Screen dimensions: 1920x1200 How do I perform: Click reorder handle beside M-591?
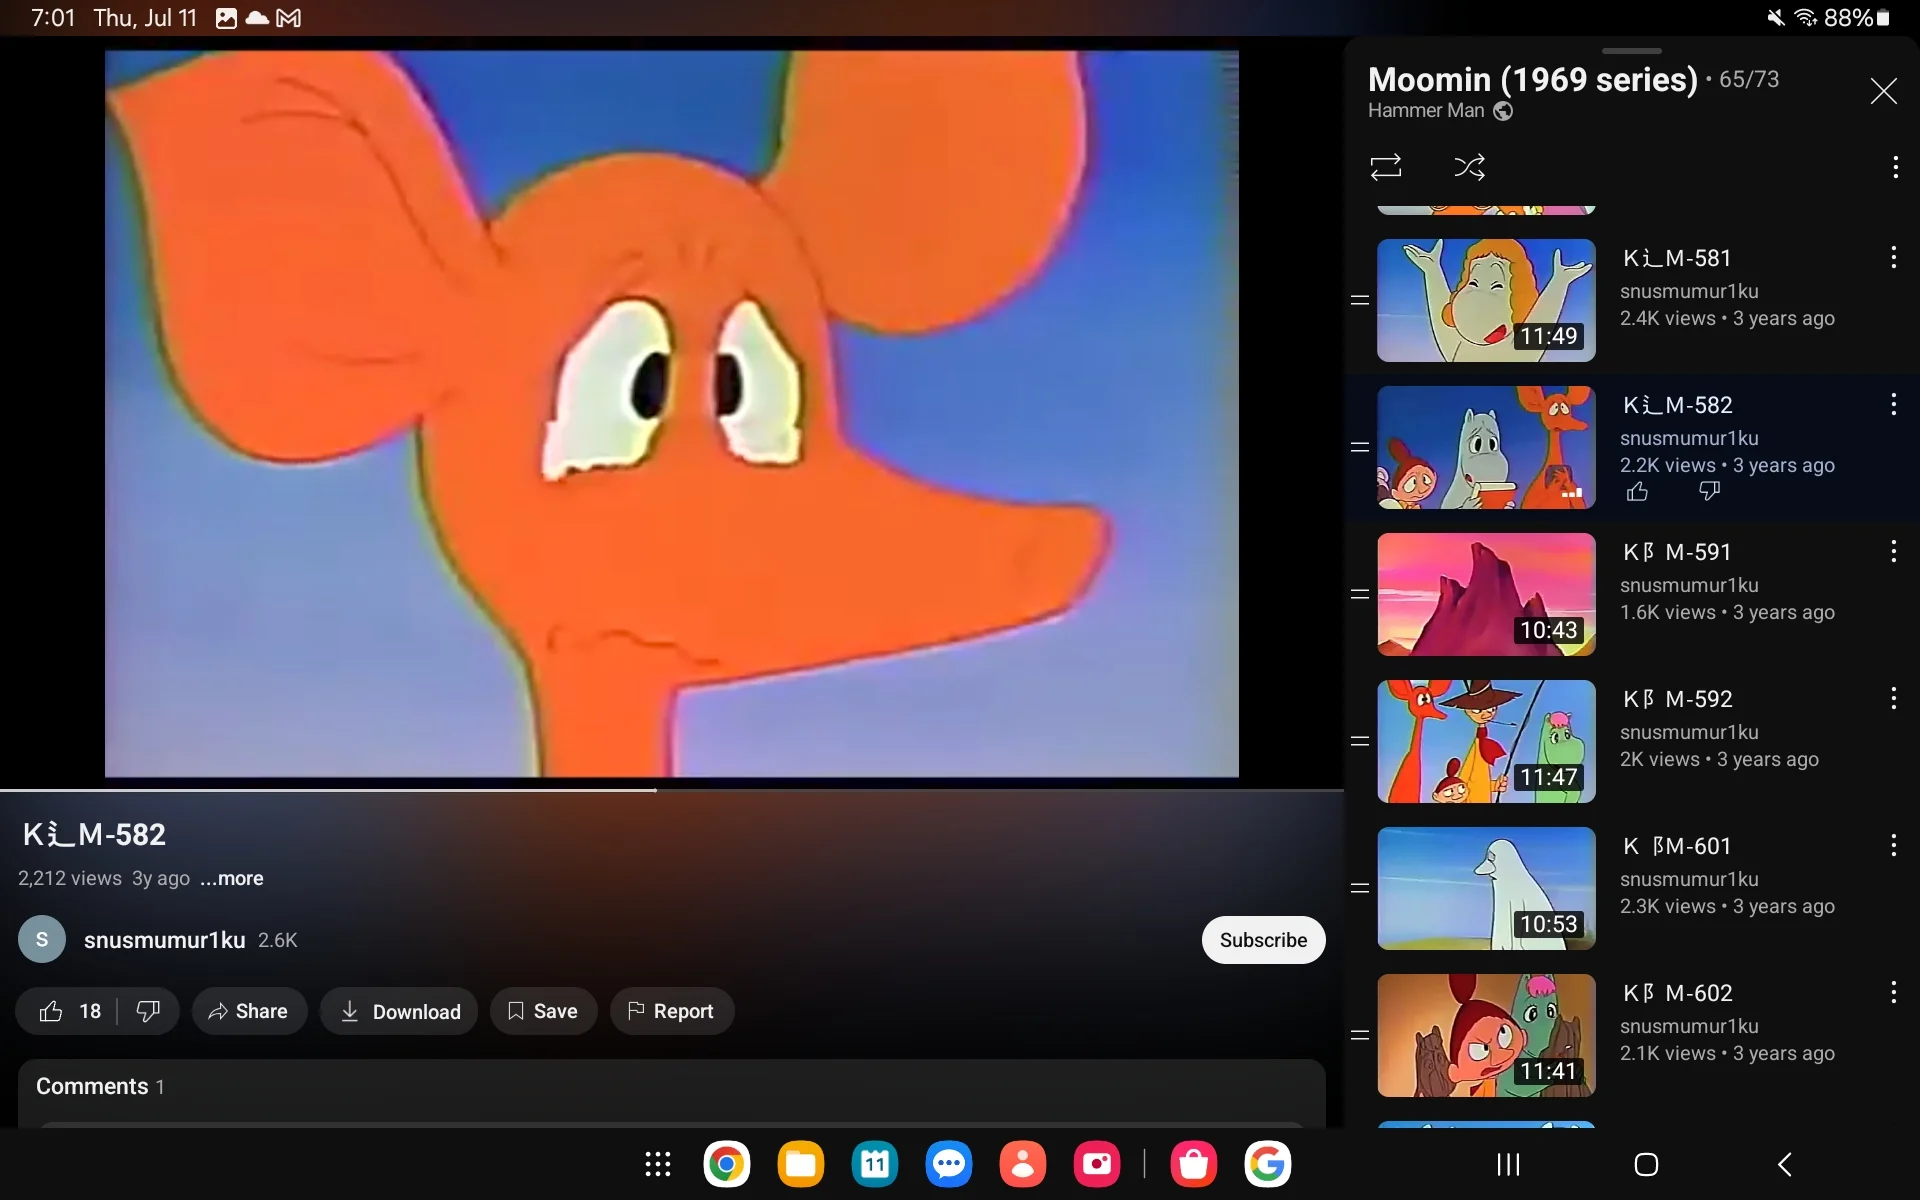[1360, 594]
